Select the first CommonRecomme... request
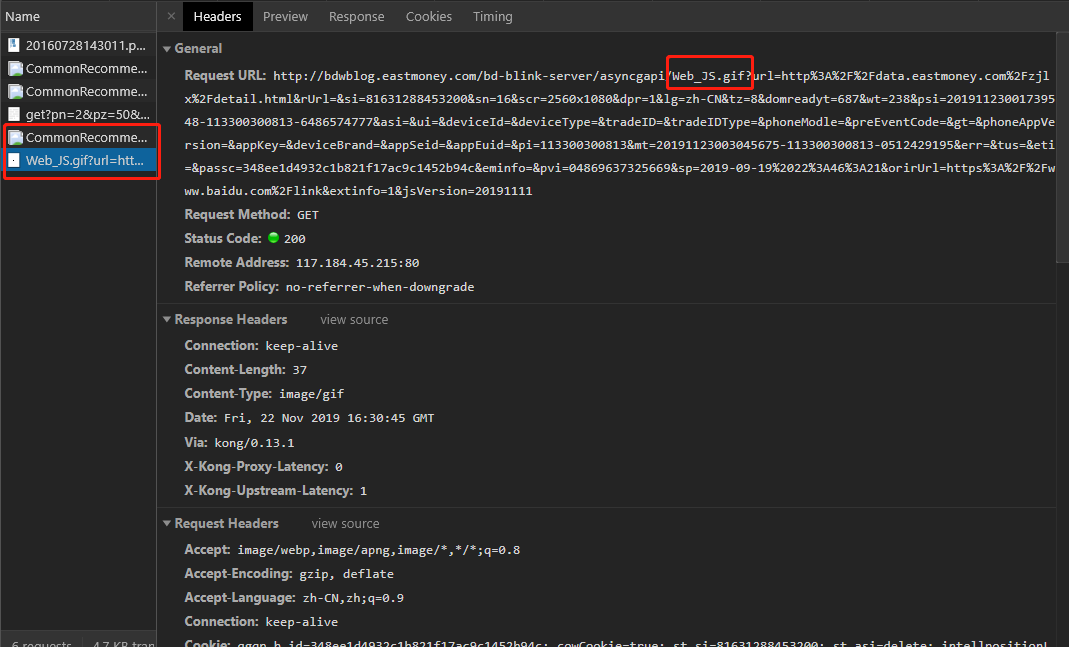The height and width of the screenshot is (647, 1069). (78, 69)
